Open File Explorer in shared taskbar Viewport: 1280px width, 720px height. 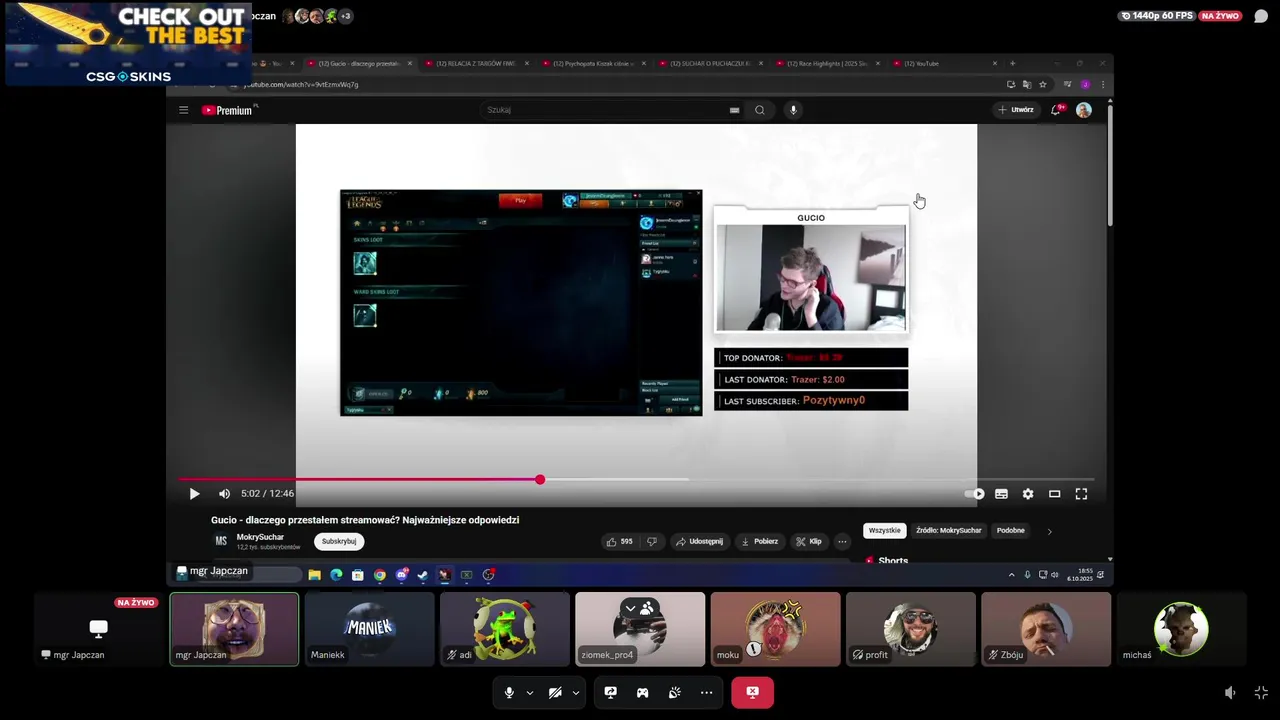pos(314,575)
